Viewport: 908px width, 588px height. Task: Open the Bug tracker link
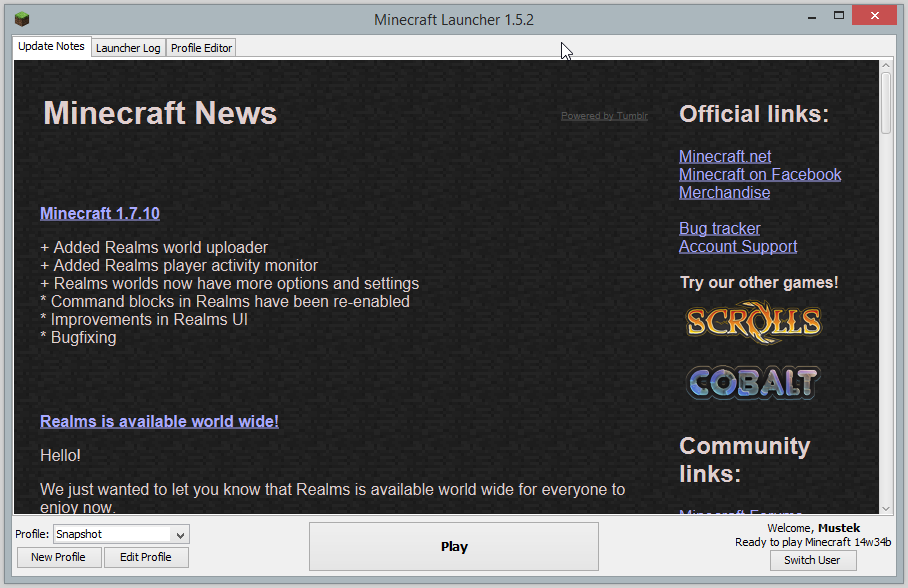(x=719, y=228)
